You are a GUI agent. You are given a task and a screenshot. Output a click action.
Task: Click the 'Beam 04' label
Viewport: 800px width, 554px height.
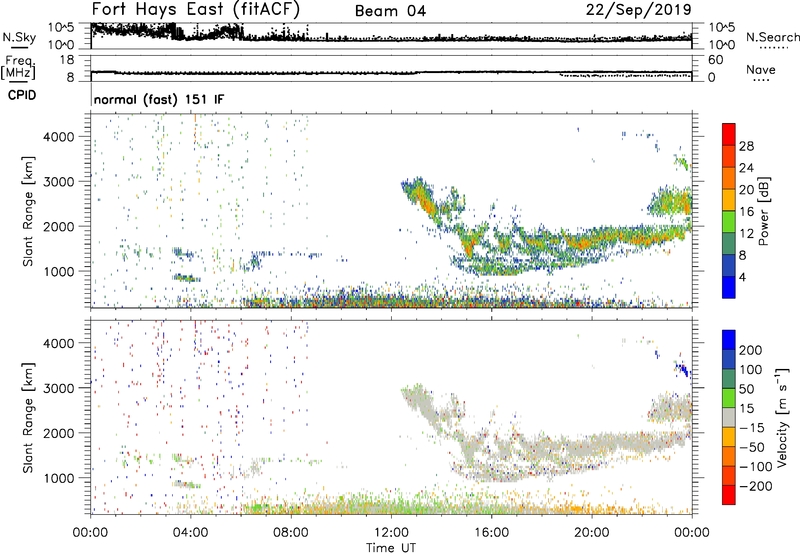point(390,11)
